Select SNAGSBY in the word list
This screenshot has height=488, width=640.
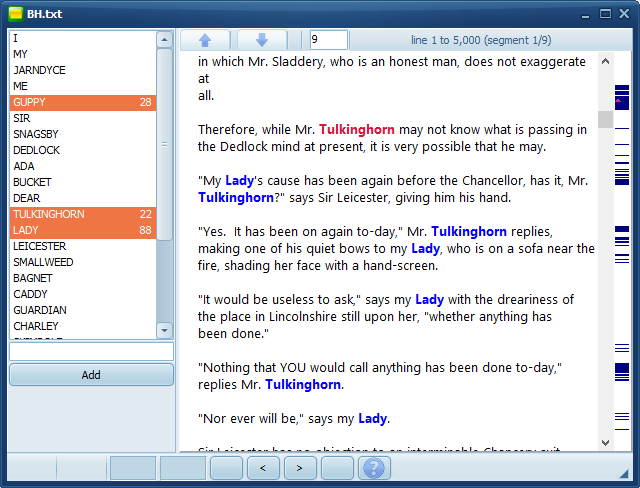tap(83, 134)
